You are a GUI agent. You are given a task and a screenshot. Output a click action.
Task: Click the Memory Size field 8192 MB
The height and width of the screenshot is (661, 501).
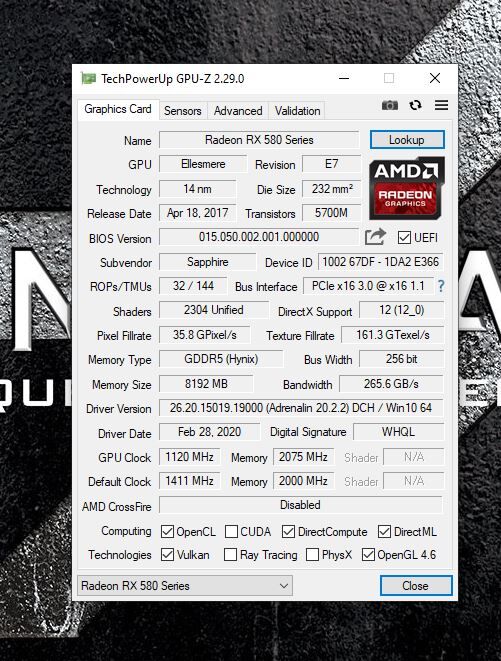(x=206, y=384)
